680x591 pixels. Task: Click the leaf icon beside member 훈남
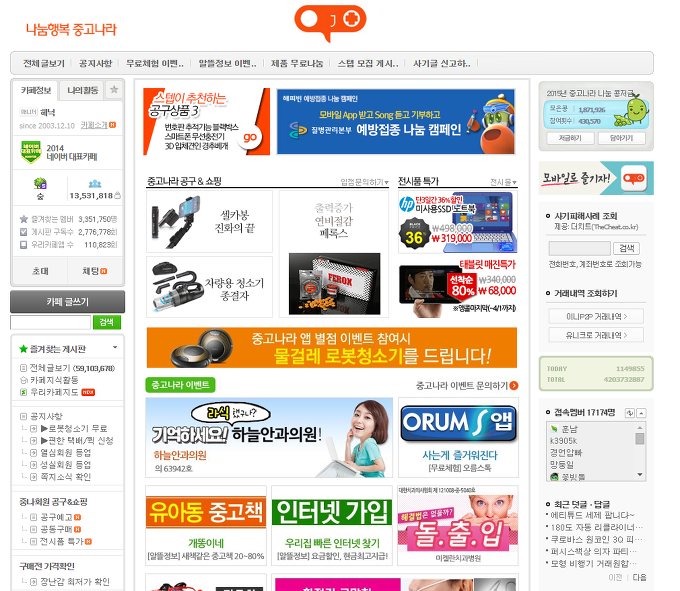554,428
